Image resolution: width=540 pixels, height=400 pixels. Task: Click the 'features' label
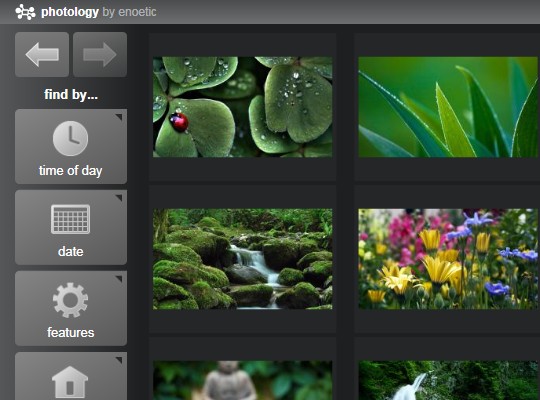pos(71,332)
